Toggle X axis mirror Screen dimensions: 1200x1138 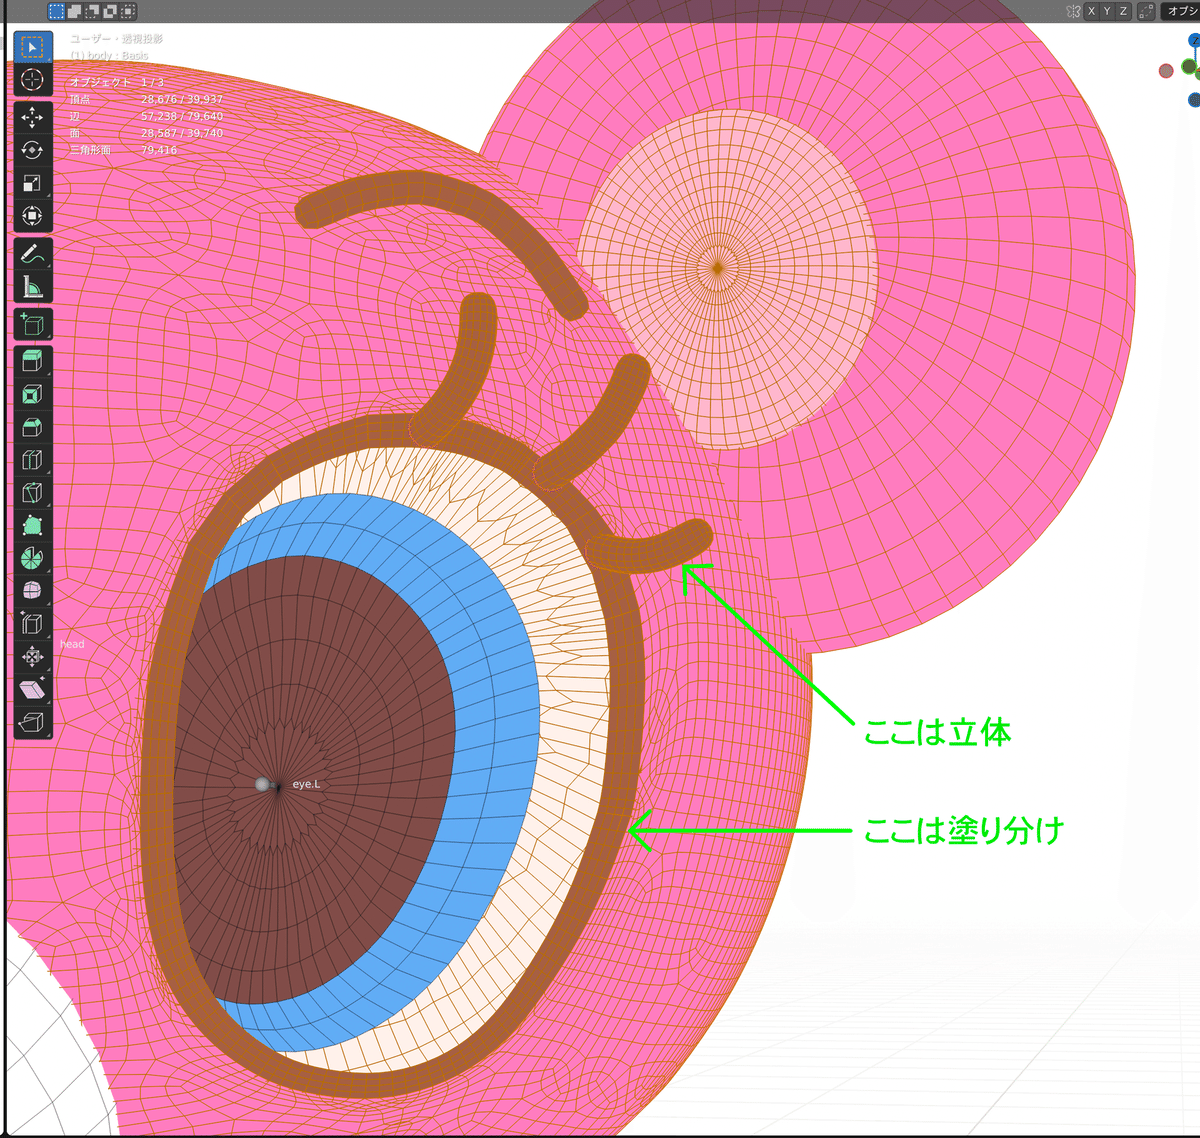[1091, 11]
